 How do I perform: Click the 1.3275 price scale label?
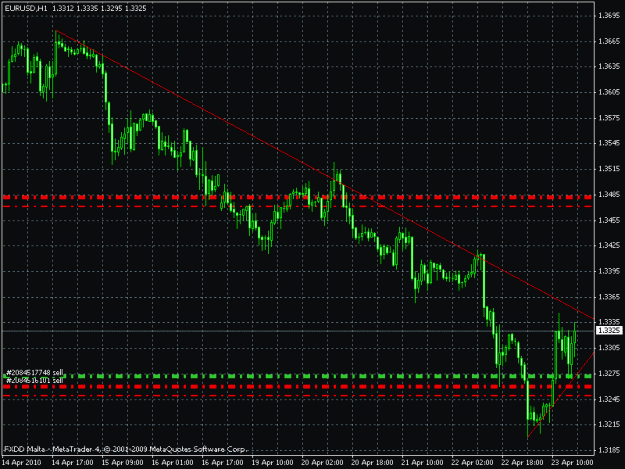tap(609, 373)
